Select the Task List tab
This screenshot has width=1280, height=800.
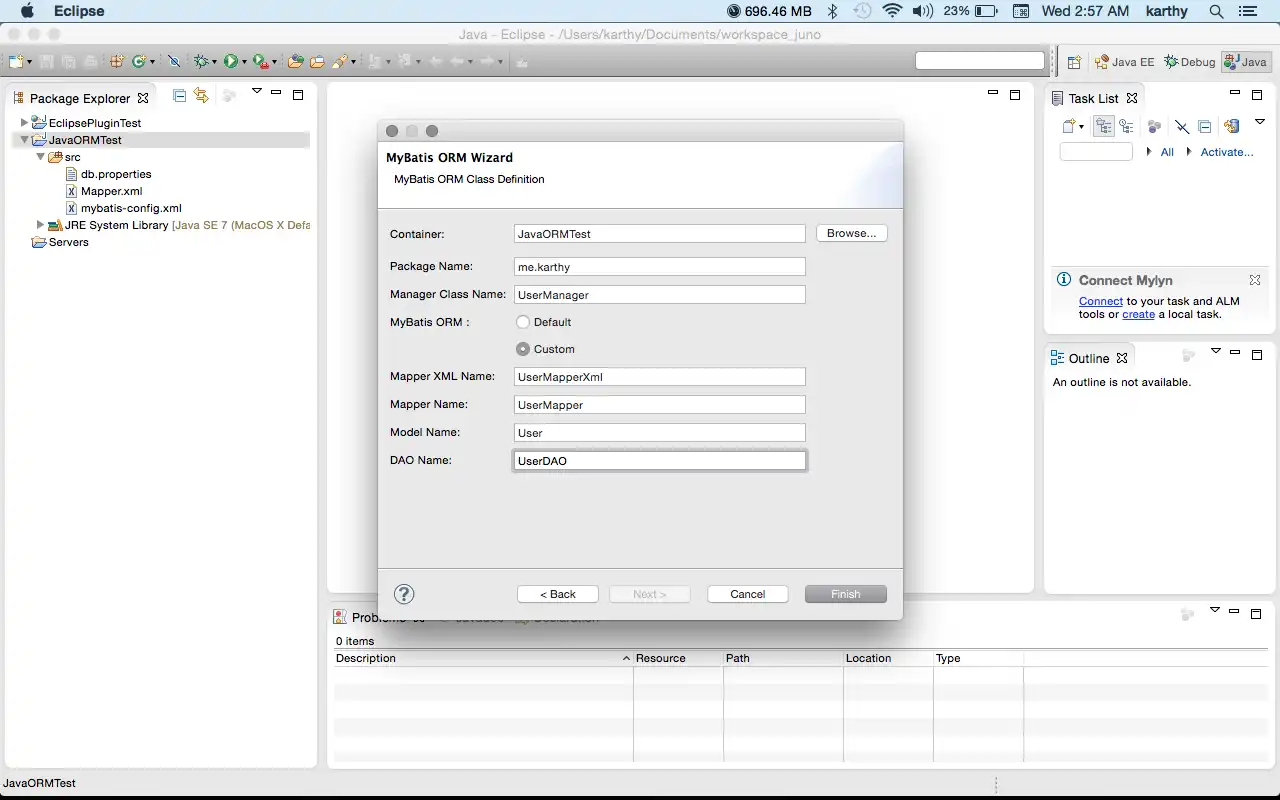click(1093, 98)
